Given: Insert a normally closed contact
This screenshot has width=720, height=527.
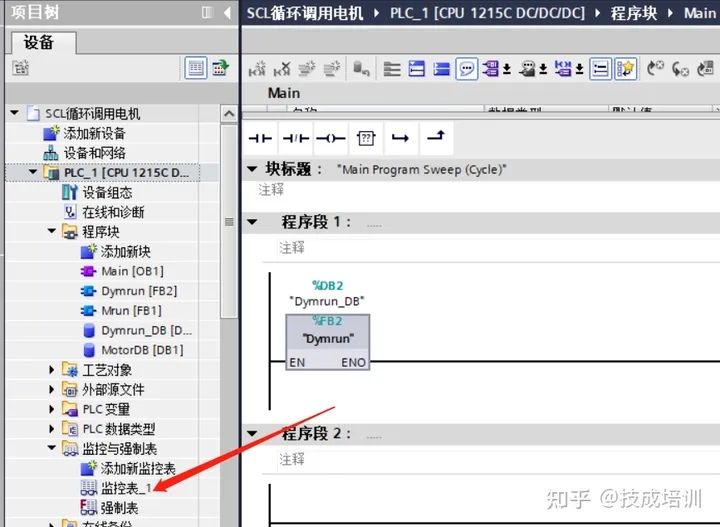Looking at the screenshot, I should pyautogui.click(x=295, y=138).
